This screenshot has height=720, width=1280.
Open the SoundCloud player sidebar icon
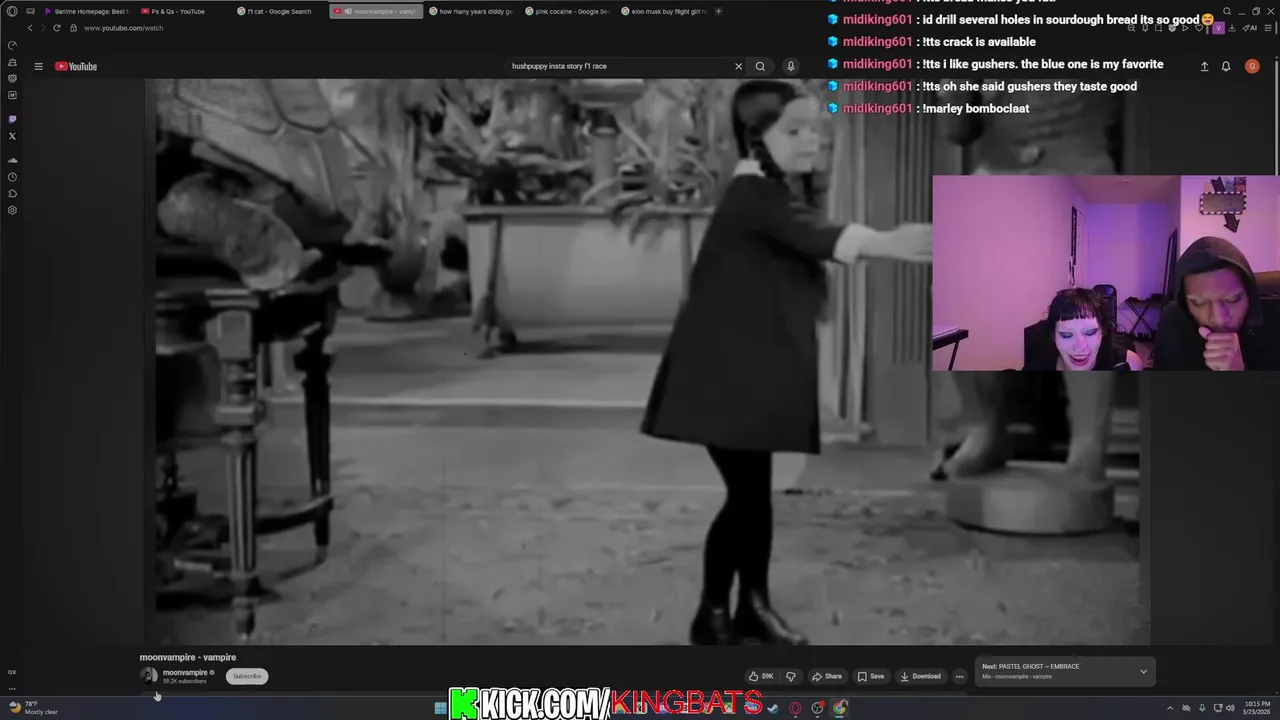(12, 160)
